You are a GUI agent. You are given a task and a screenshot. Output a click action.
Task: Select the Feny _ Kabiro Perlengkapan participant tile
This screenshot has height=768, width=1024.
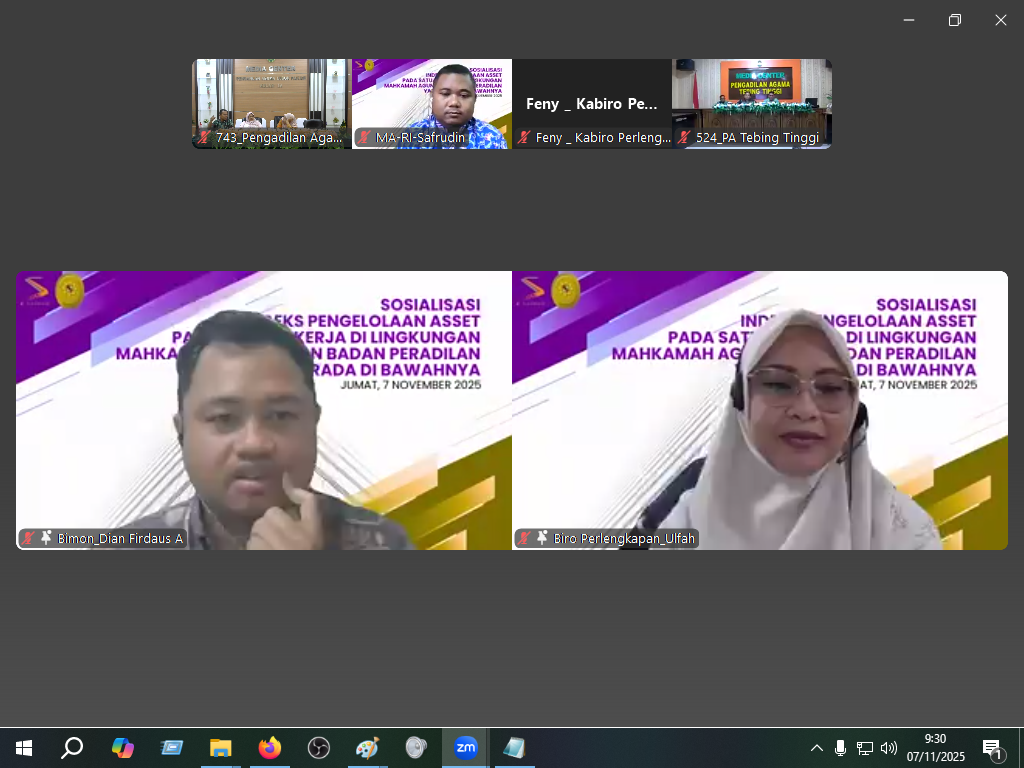(591, 103)
